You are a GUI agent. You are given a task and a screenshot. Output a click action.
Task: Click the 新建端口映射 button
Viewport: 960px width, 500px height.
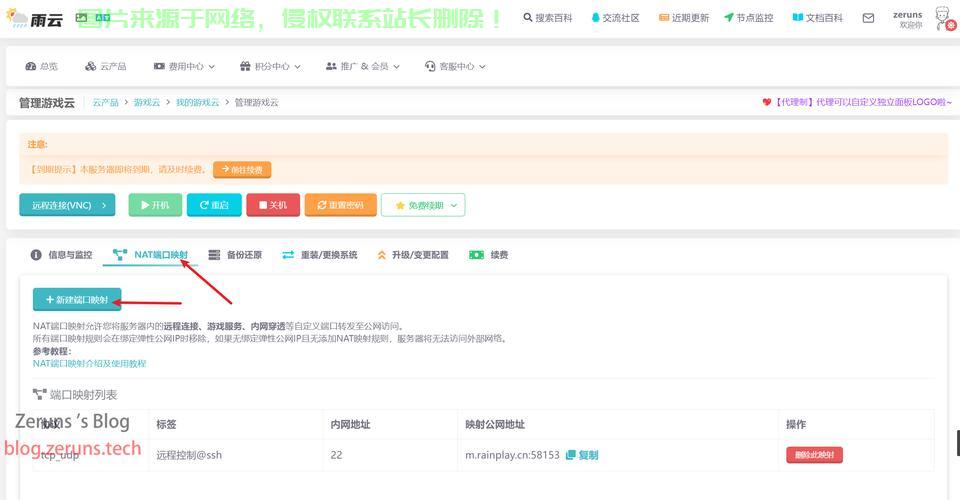pyautogui.click(x=77, y=300)
